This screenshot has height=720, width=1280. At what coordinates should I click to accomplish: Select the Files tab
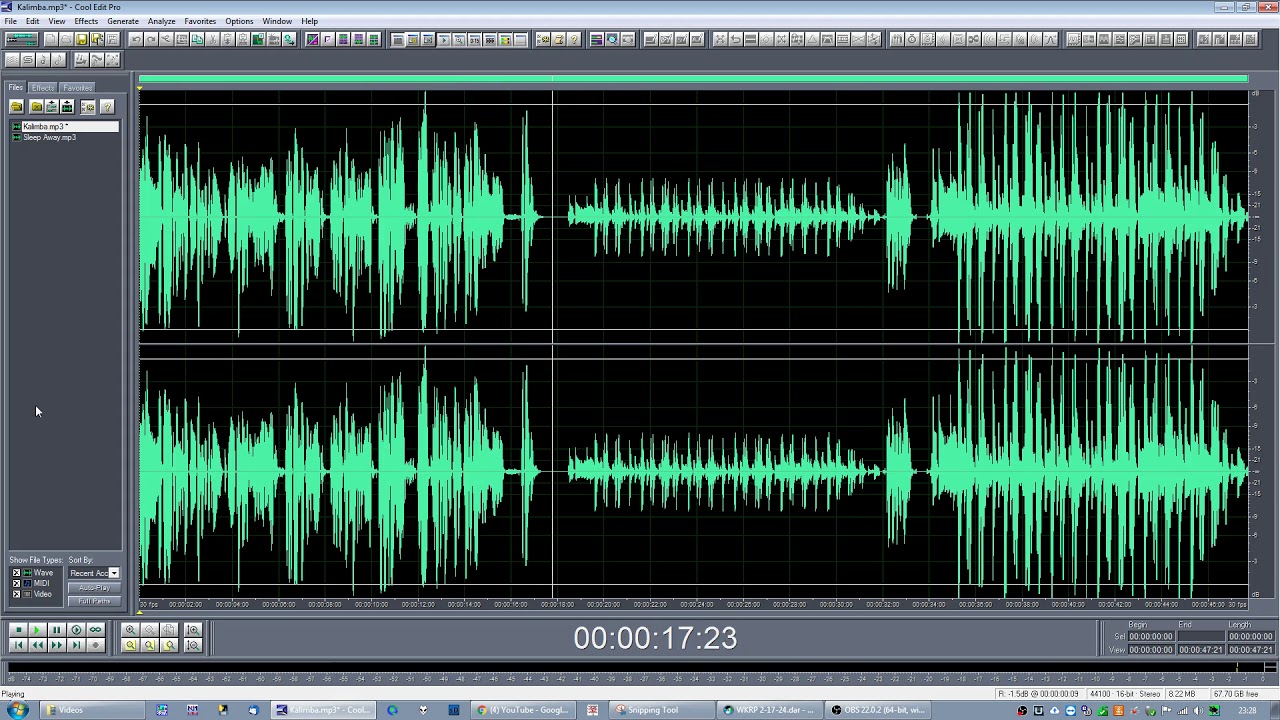[16, 88]
